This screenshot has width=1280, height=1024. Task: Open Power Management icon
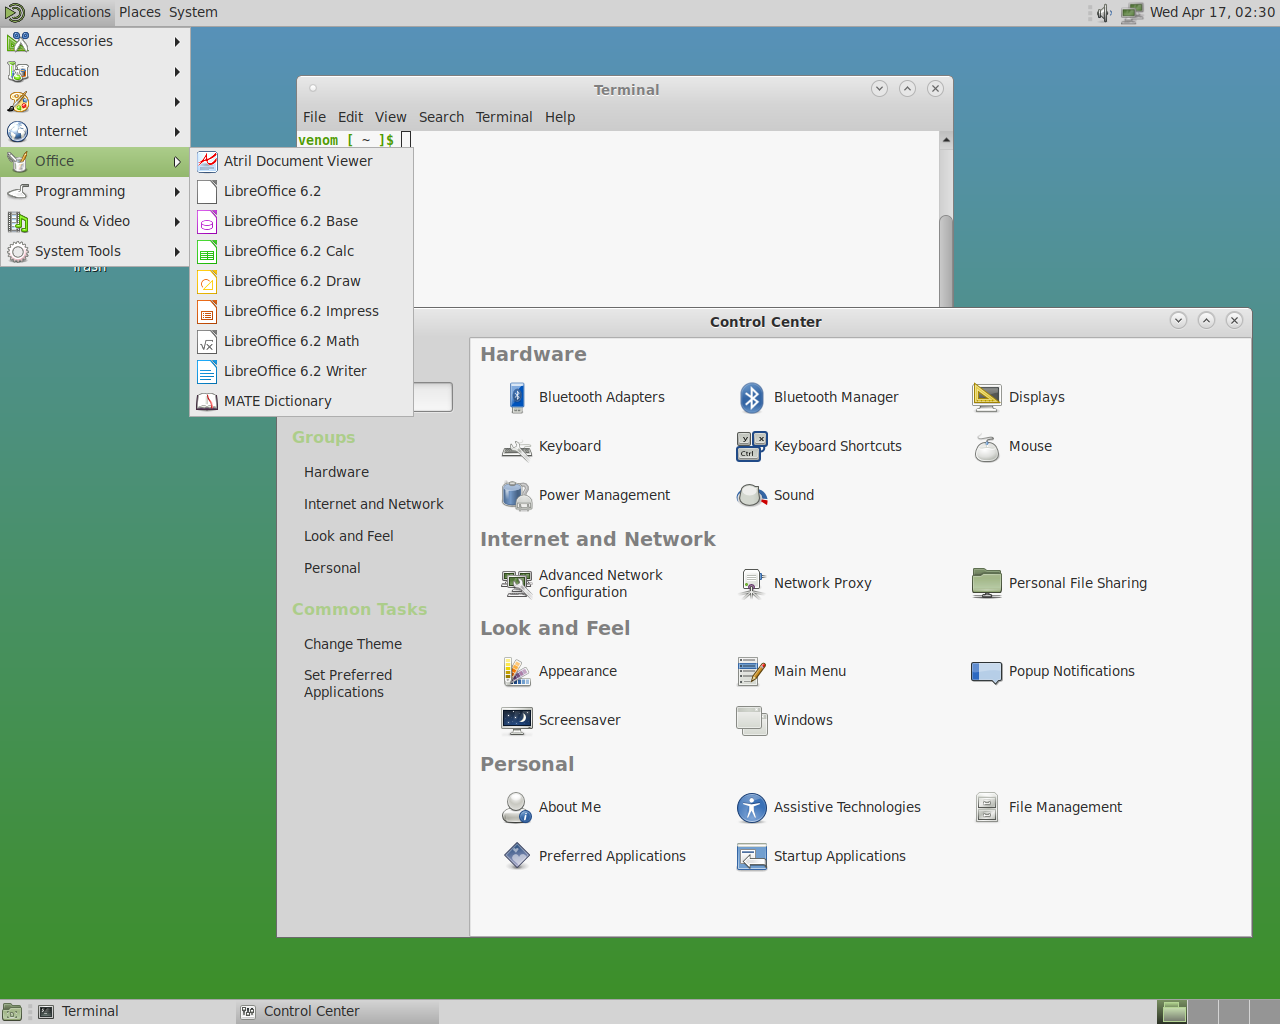[517, 495]
